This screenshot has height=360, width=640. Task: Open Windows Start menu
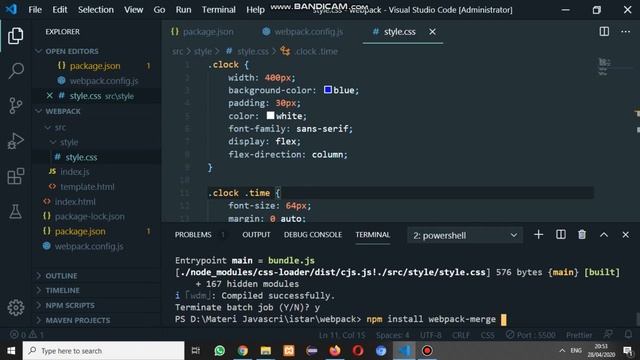[11, 351]
